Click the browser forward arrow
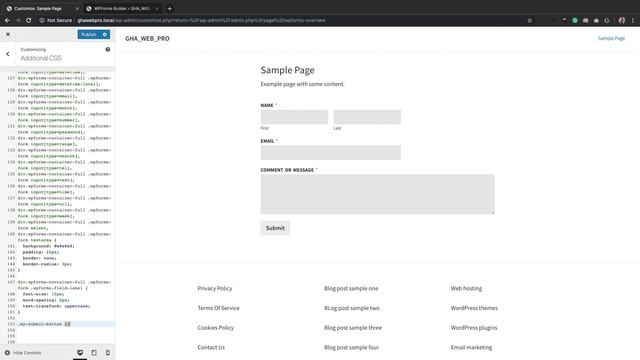 [x=18, y=20]
